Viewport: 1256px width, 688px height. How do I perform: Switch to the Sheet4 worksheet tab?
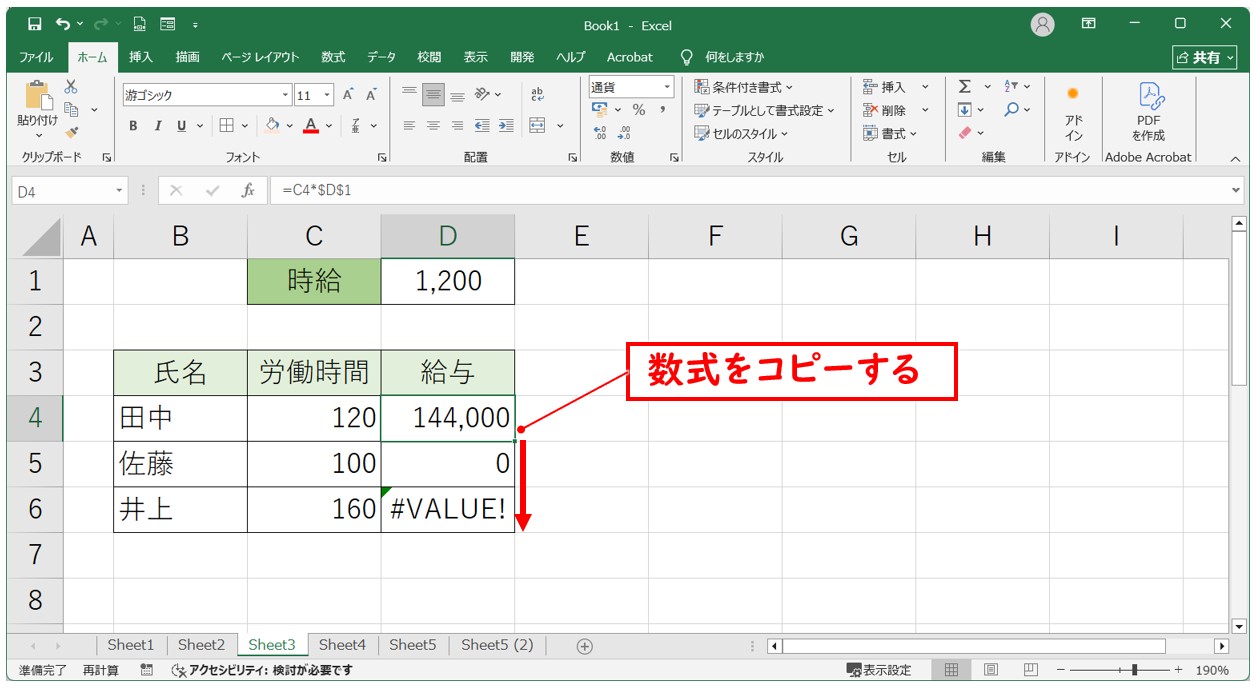tap(342, 645)
